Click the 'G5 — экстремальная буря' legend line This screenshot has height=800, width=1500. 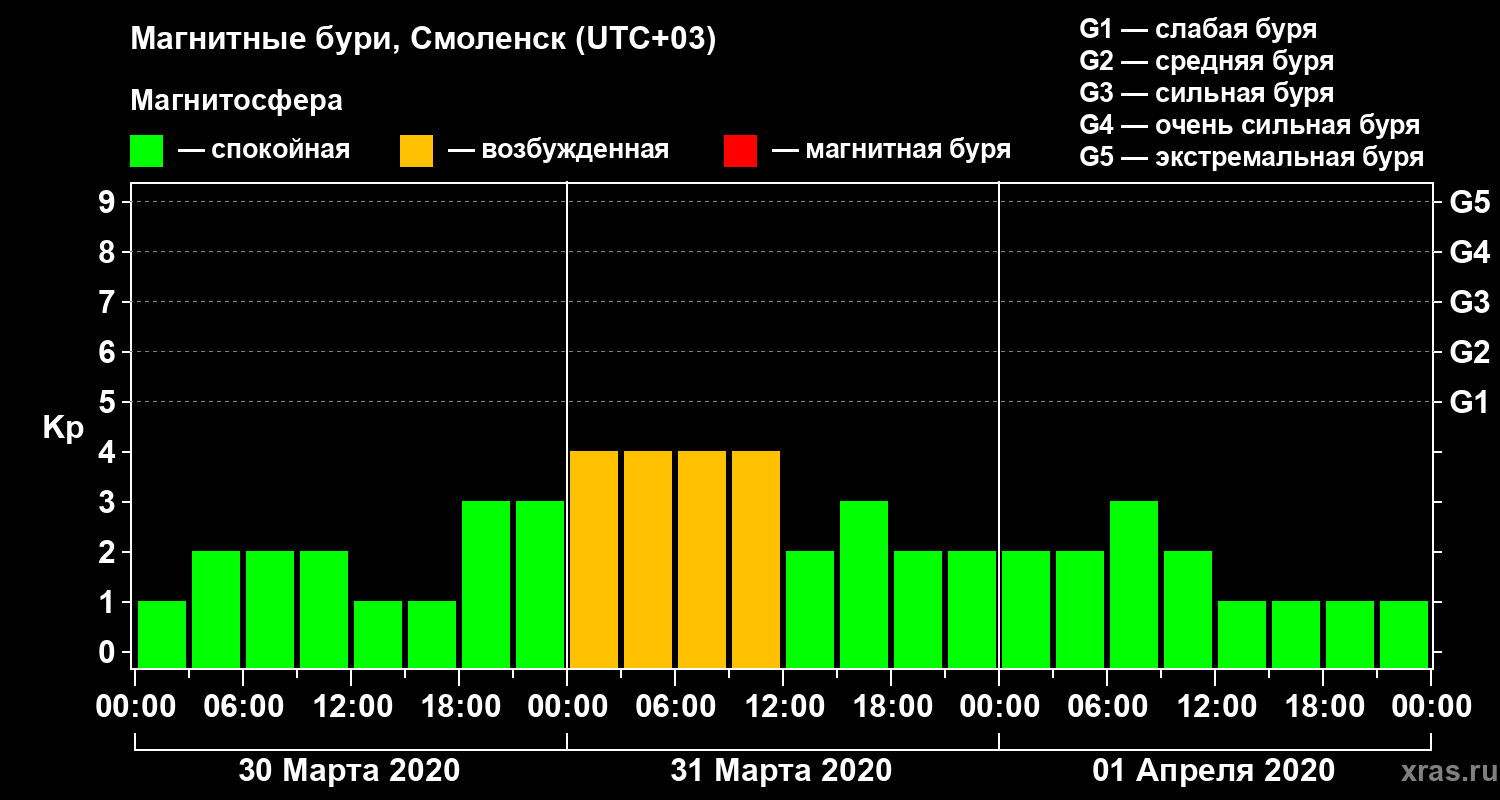[x=1251, y=158]
